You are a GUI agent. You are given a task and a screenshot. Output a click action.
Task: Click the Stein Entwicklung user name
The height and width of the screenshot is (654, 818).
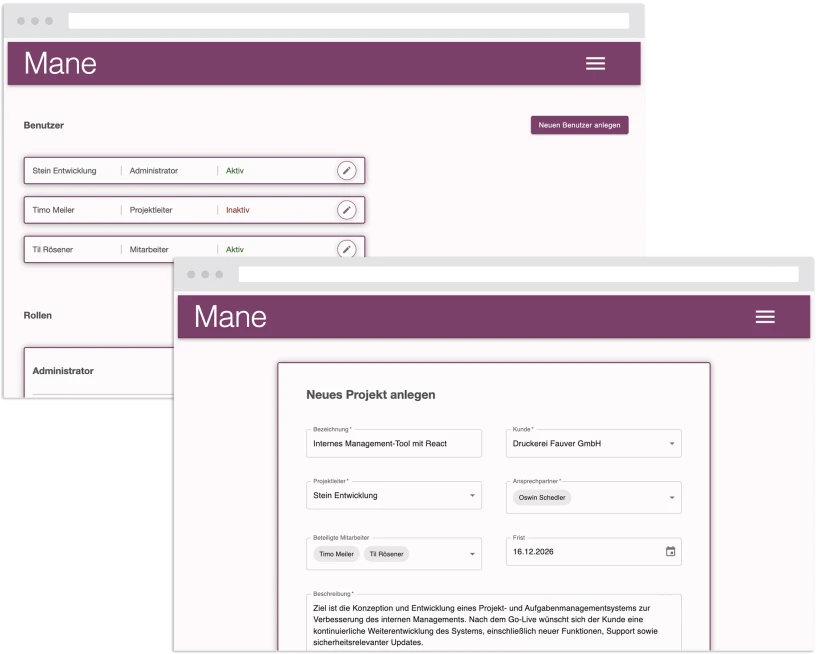[64, 171]
